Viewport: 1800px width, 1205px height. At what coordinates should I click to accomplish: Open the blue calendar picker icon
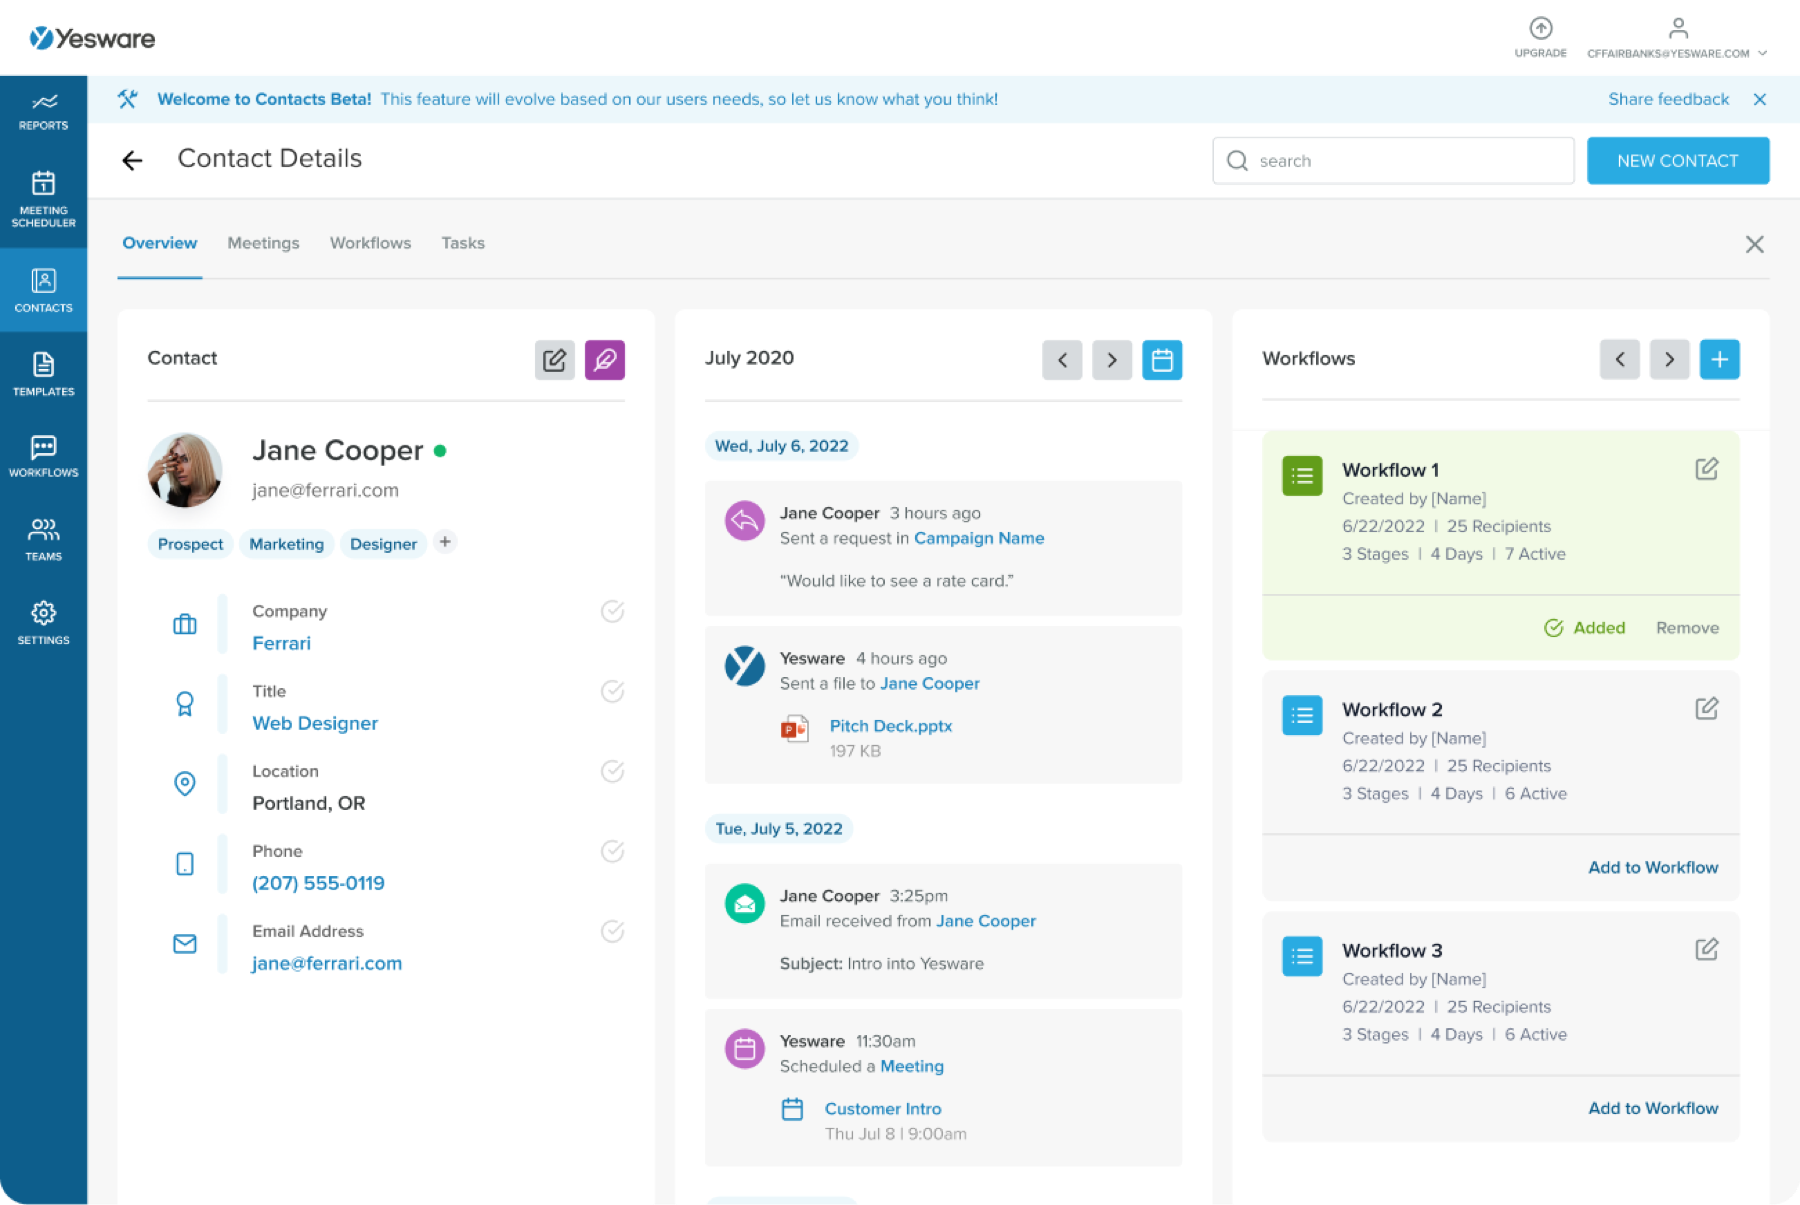[x=1162, y=360]
